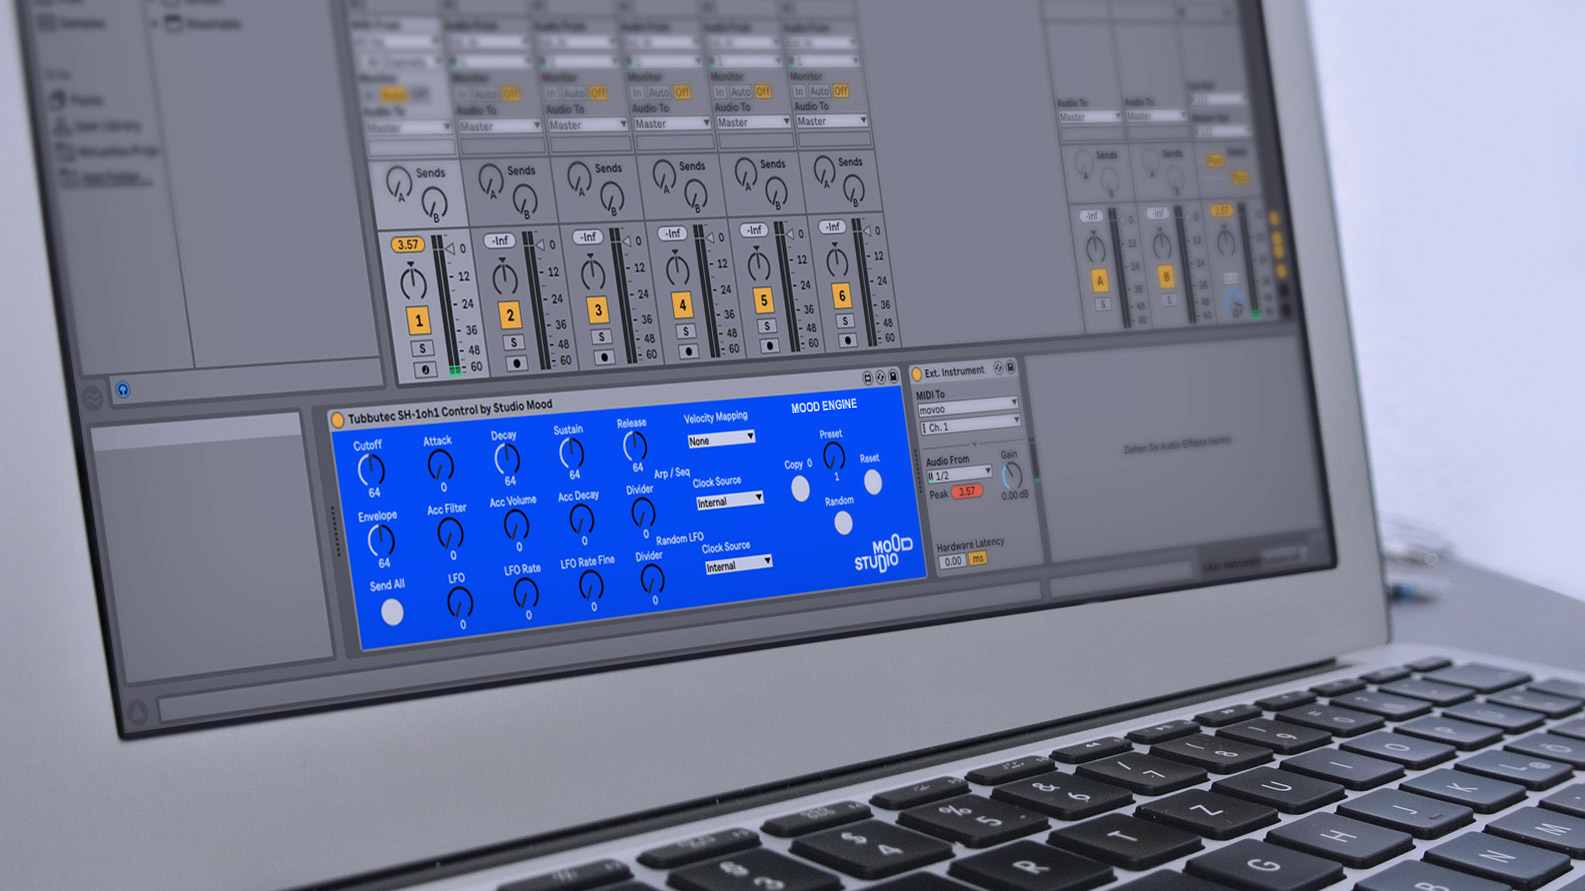Open the MIDI To device dropdown
This screenshot has width=1585, height=891.
click(x=967, y=407)
